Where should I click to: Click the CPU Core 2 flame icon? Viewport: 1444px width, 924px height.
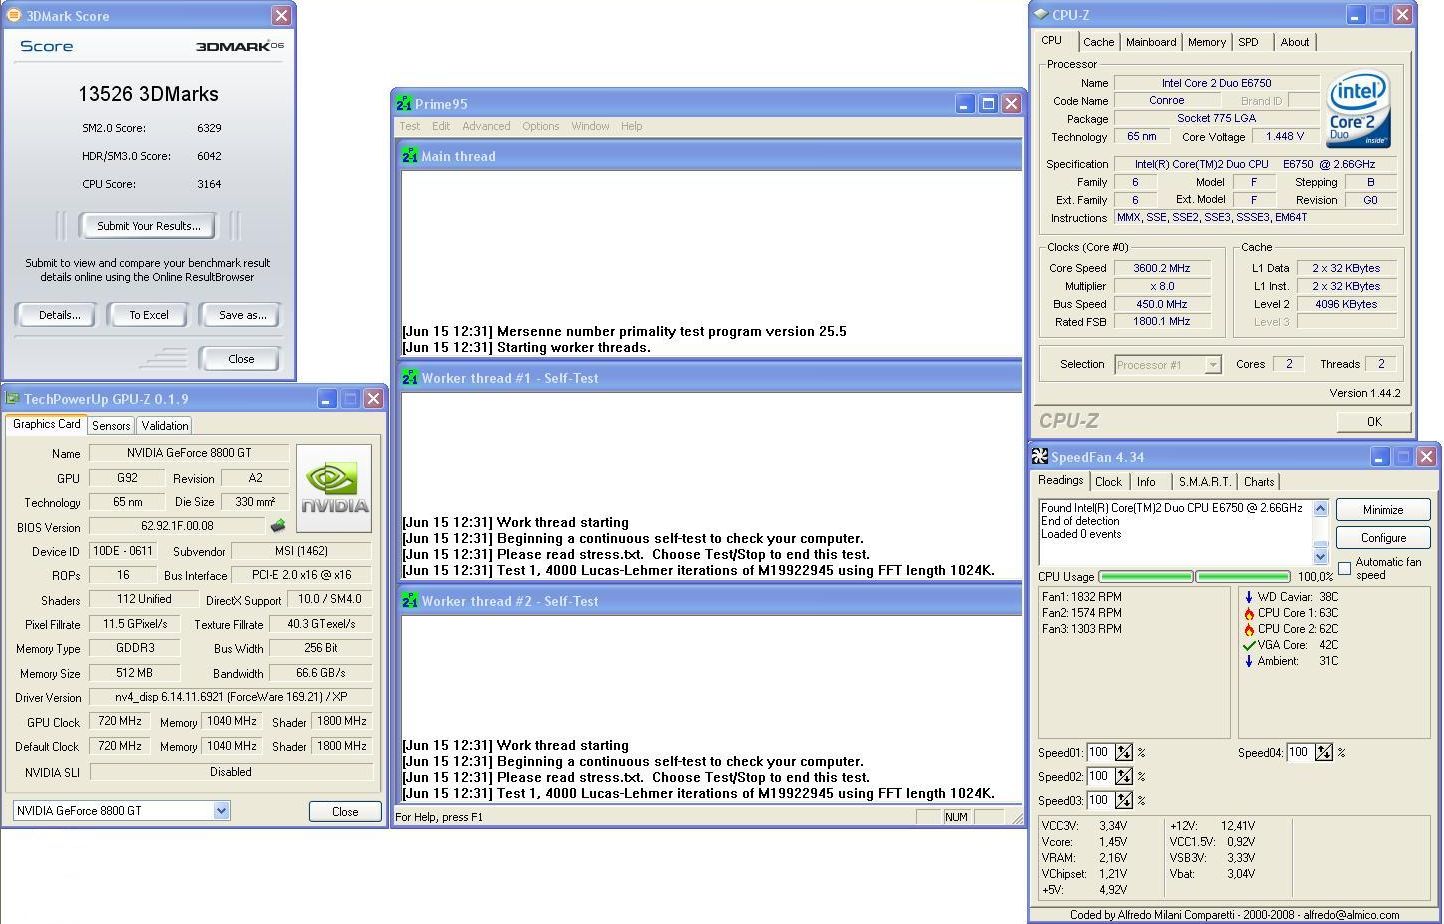[x=1249, y=629]
